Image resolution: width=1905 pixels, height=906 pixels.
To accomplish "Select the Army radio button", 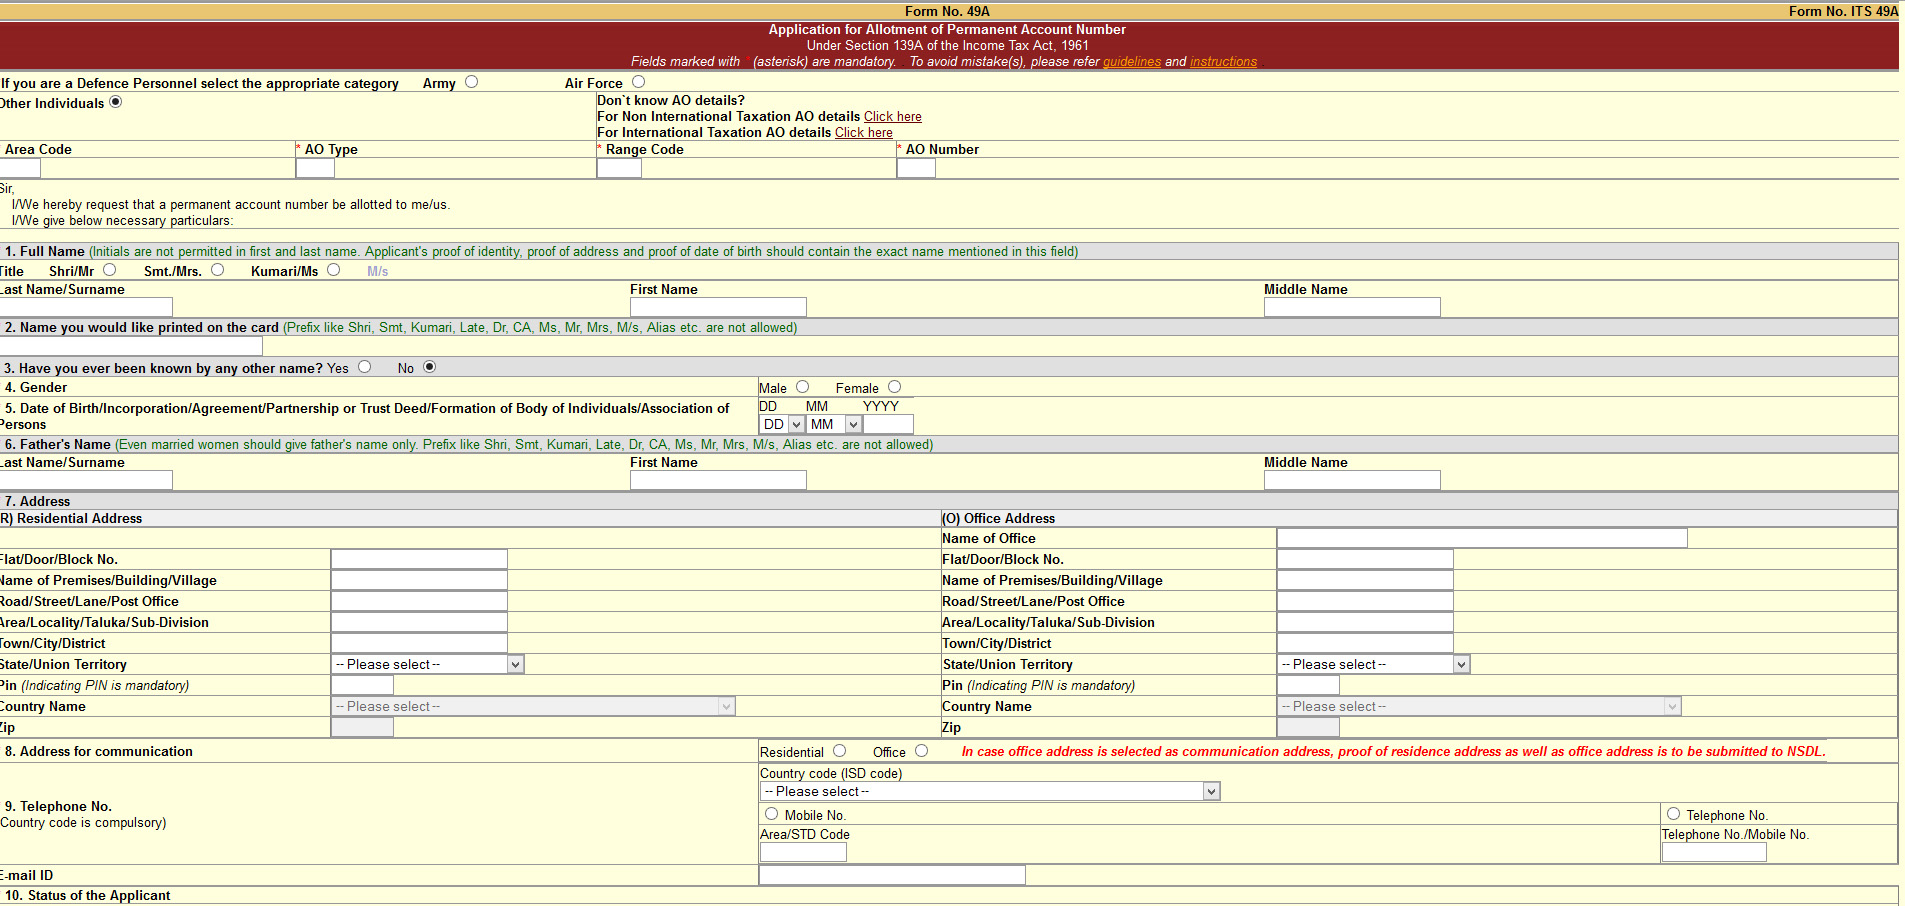I will point(472,82).
